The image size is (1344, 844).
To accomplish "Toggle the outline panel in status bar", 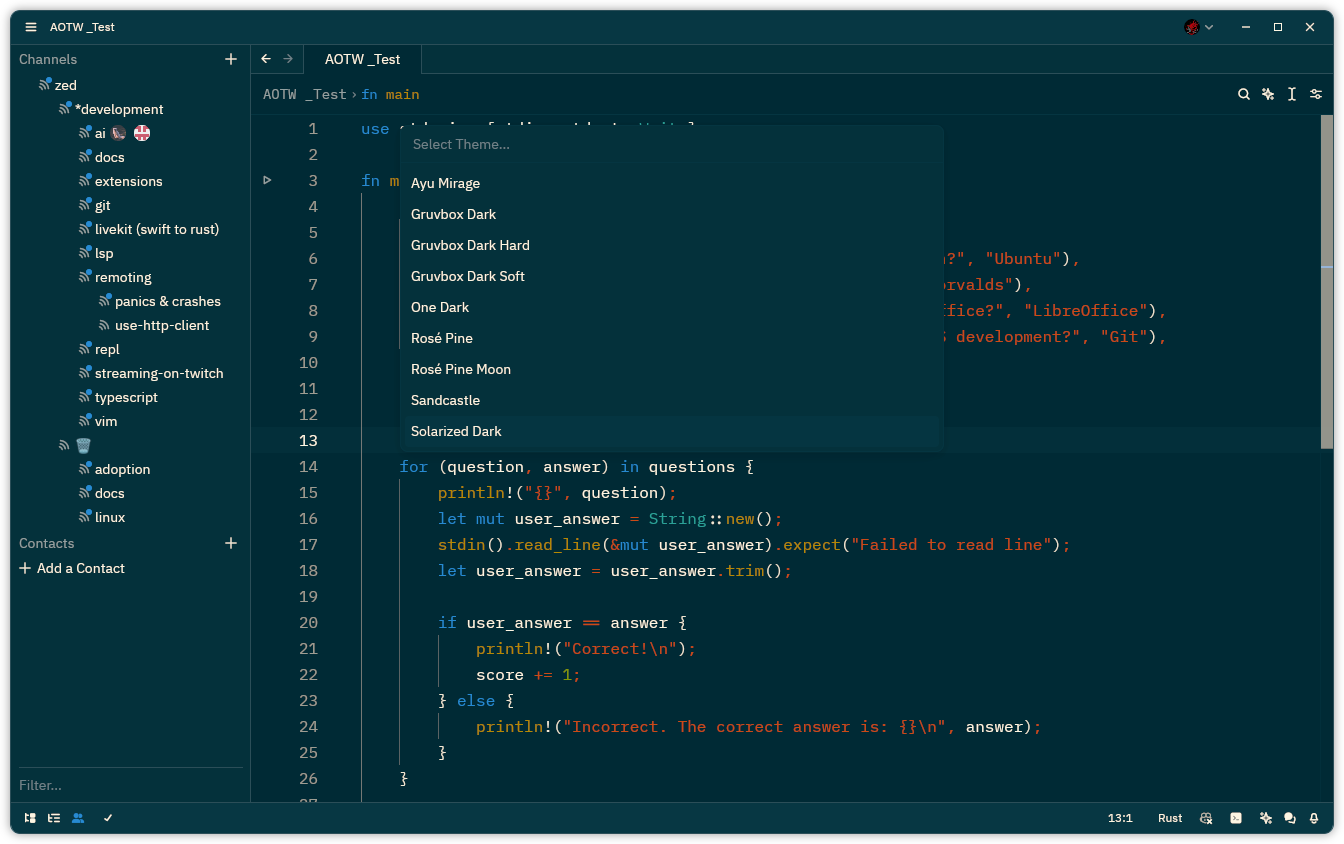I will [x=54, y=818].
